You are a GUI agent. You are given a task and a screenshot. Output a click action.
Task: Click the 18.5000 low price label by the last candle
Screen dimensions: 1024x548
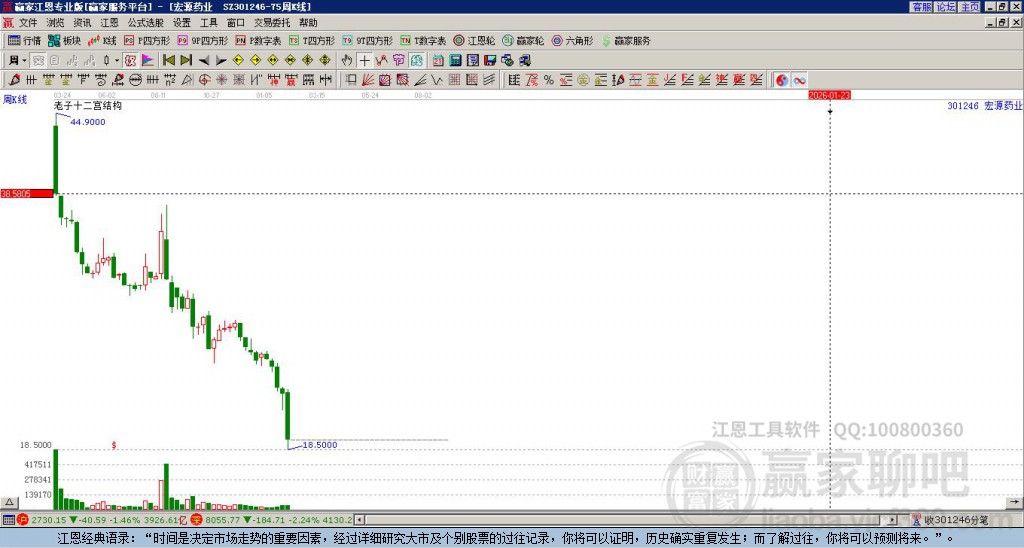(320, 445)
